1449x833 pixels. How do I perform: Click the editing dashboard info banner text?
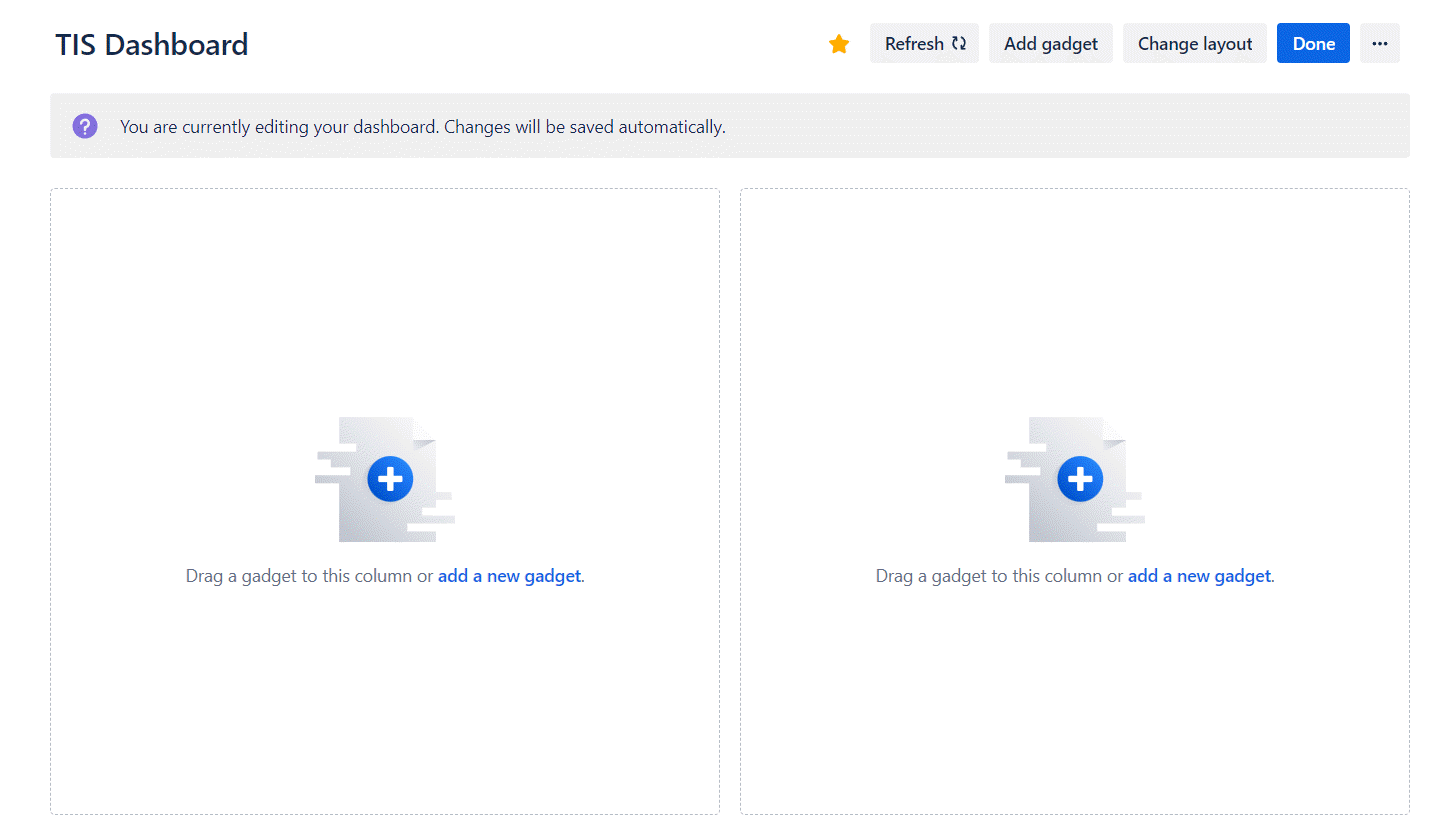[x=422, y=127]
